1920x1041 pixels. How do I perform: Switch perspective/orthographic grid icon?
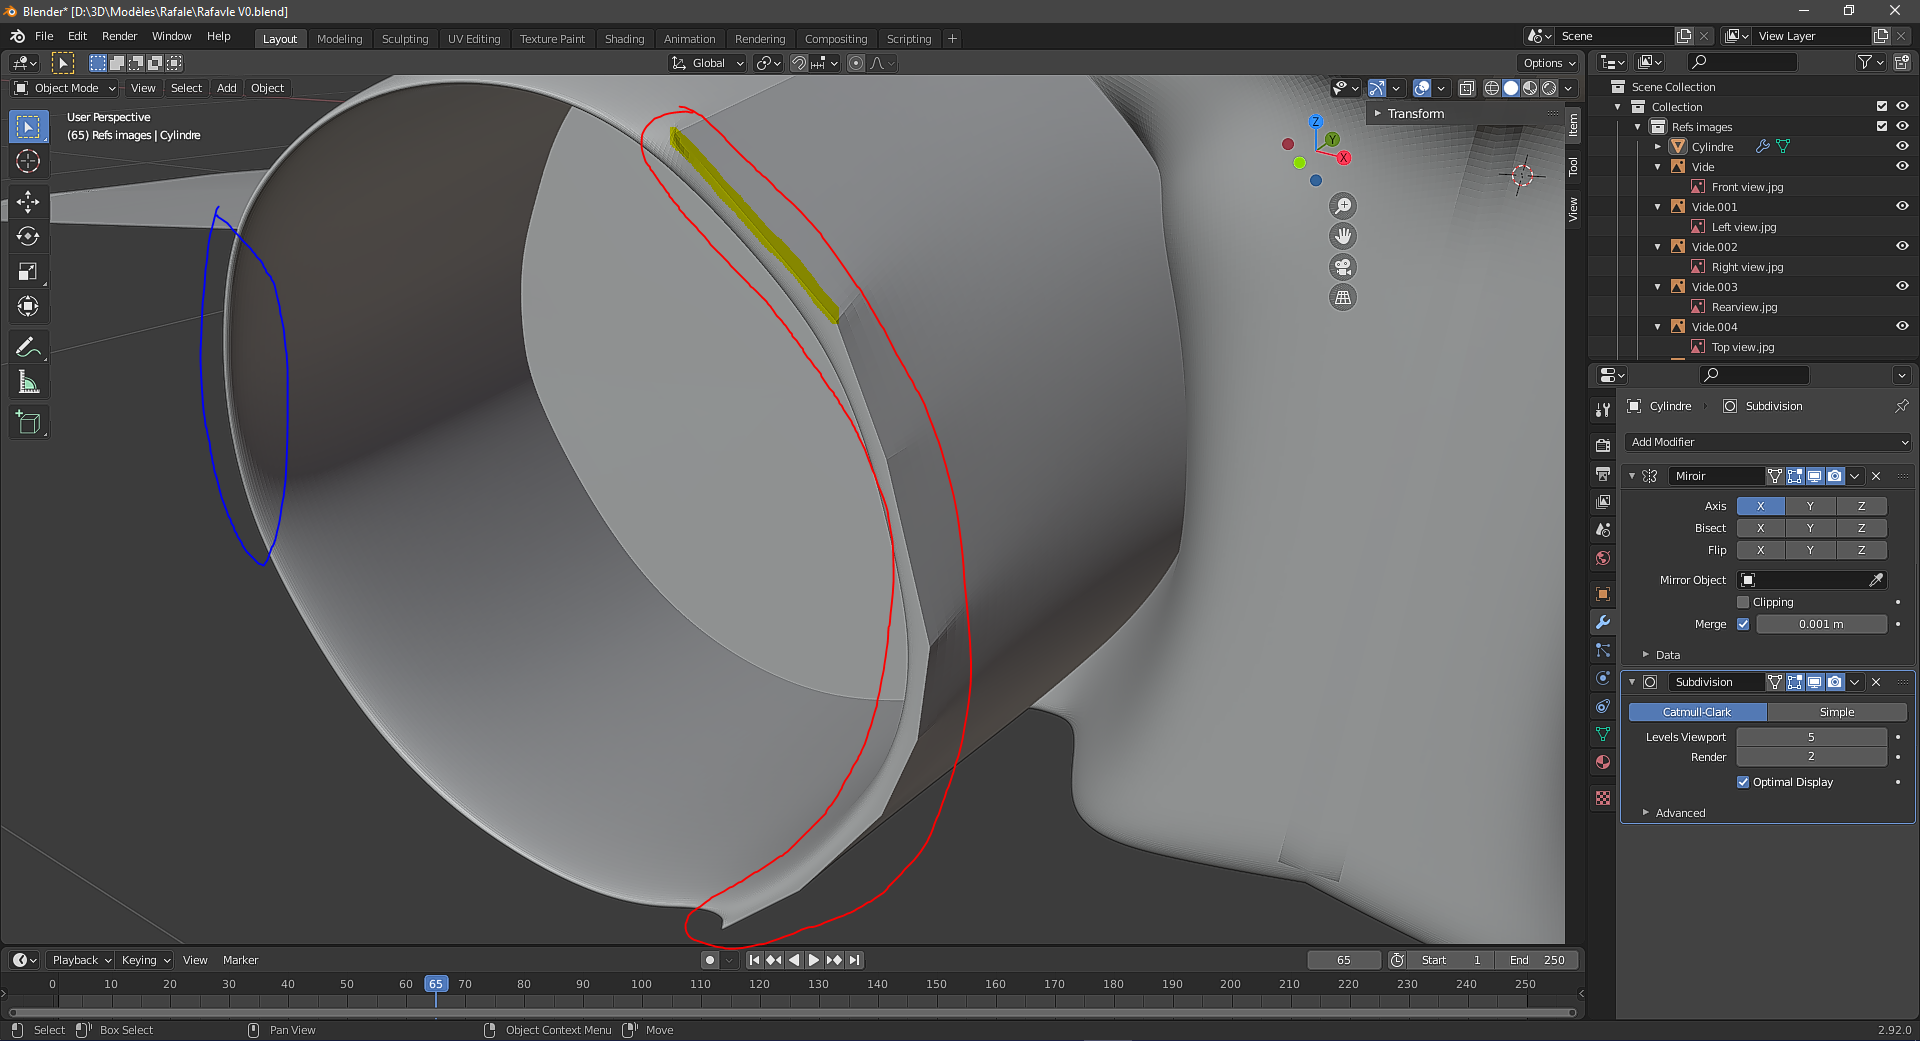[1343, 297]
